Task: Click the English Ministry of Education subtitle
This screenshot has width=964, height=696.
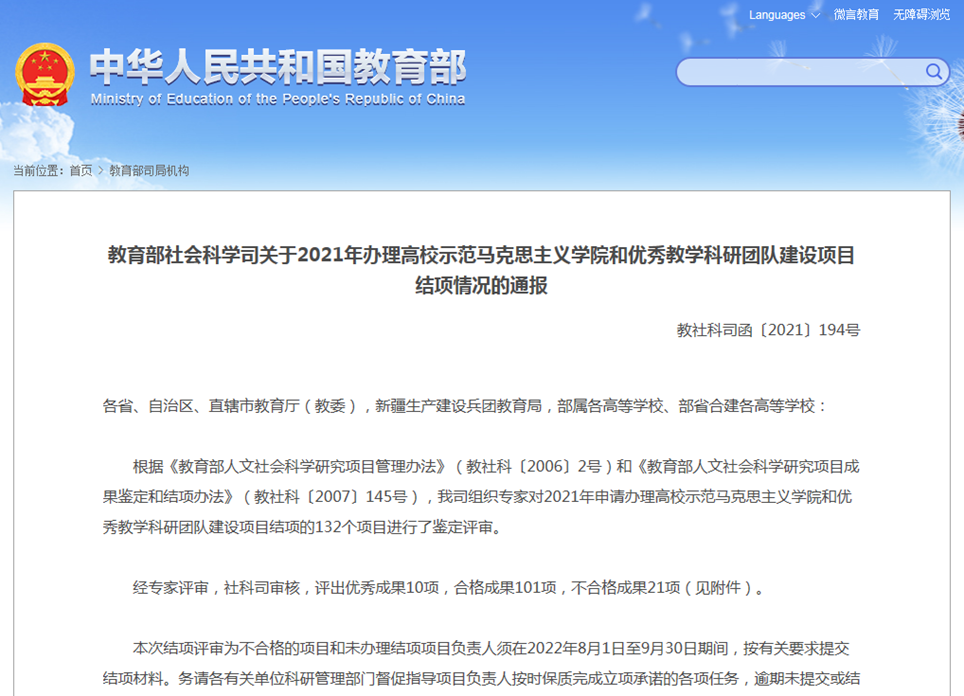Action: 278,99
